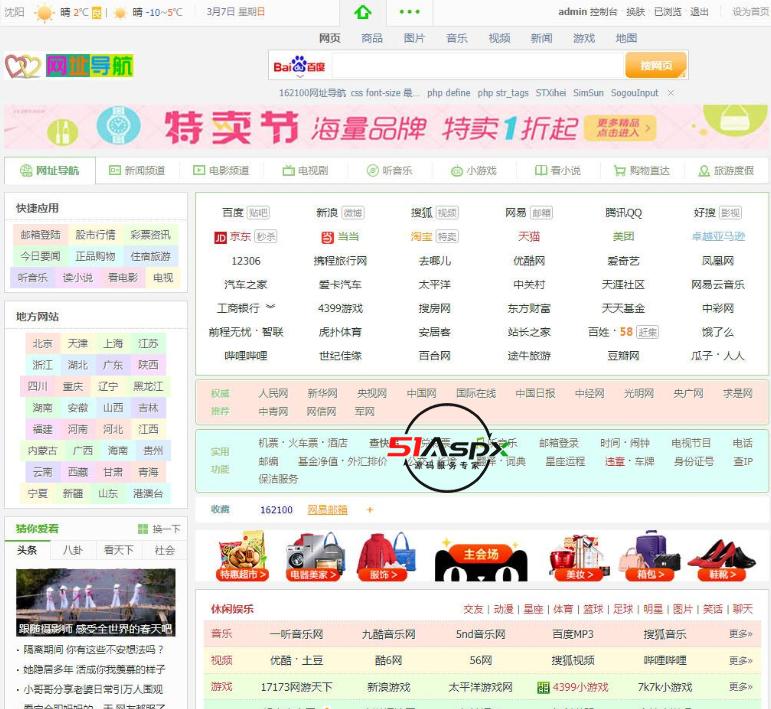Open the 网易邮箱 favorite link

327,510
